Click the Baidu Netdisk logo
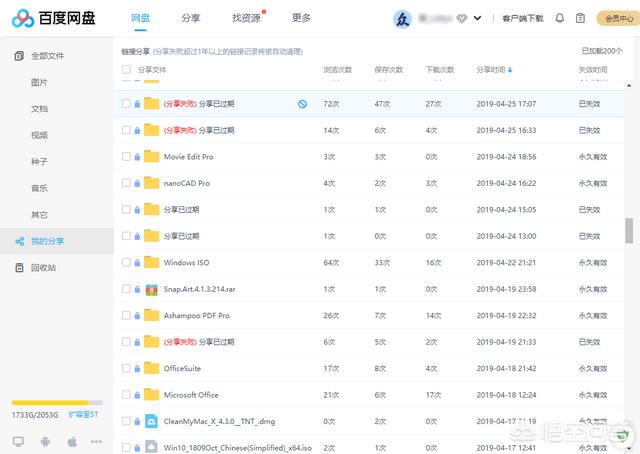Viewport: 640px width, 454px height. (x=53, y=18)
